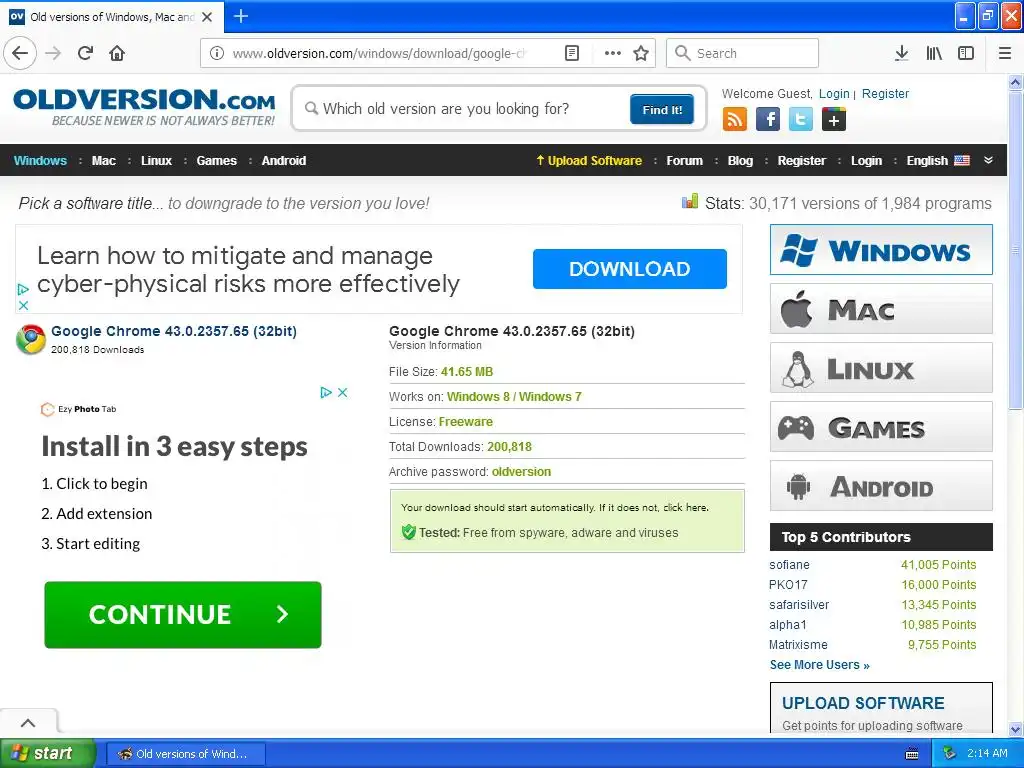Open the Firefox hamburger menu
1024x768 pixels.
coord(1004,54)
